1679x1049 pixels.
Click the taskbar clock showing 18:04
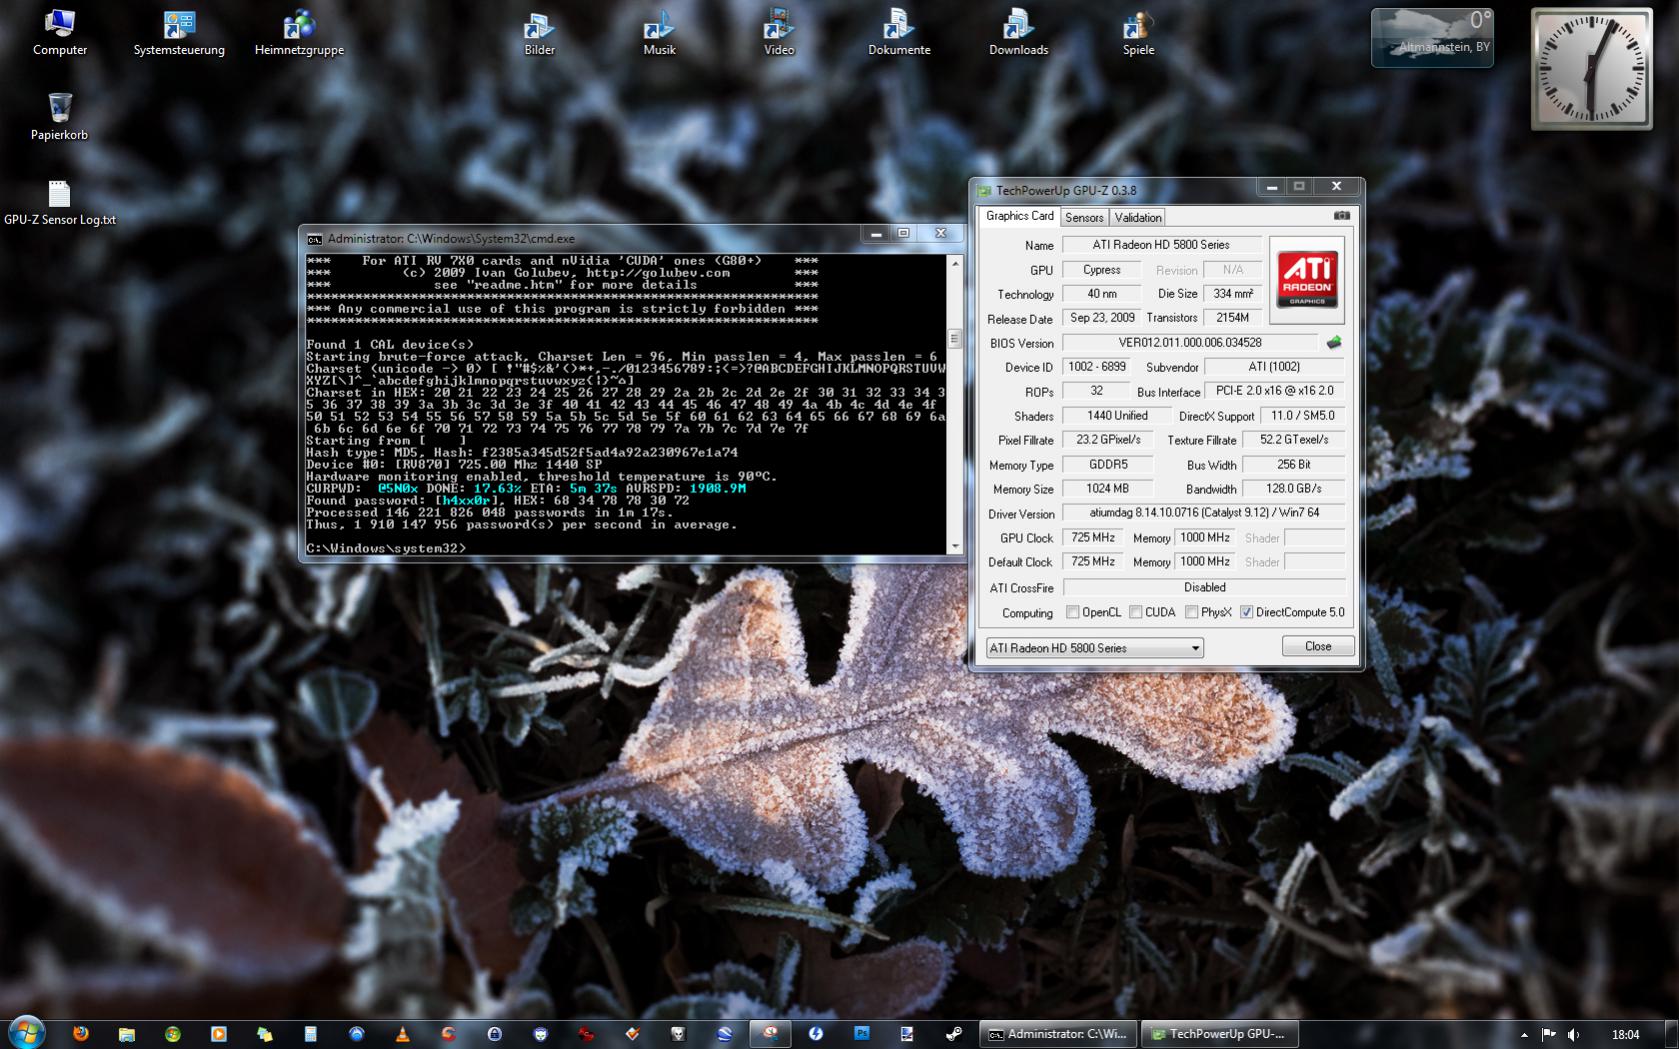pyautogui.click(x=1626, y=1034)
